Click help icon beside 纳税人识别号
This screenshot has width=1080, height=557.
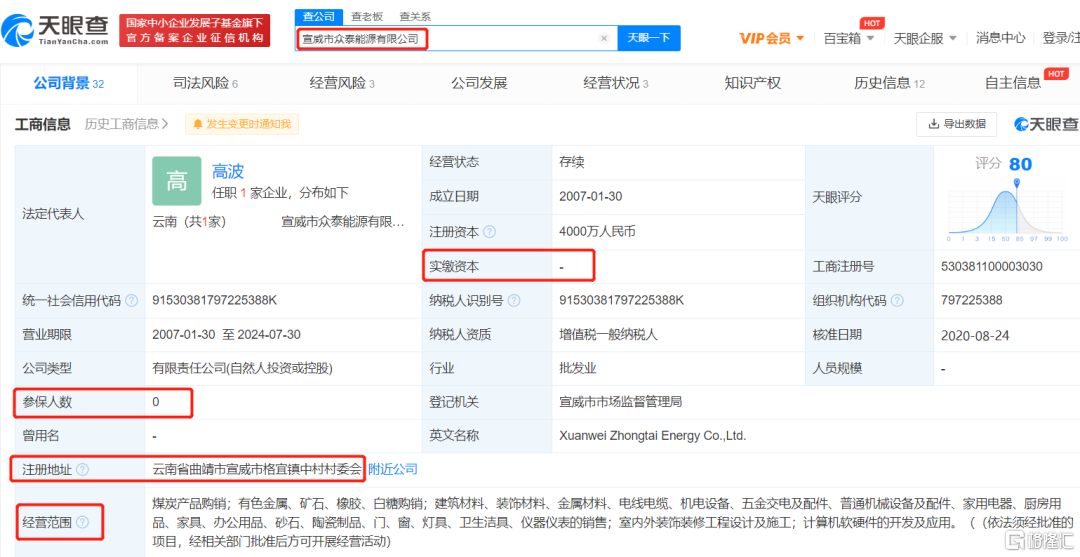(x=514, y=301)
